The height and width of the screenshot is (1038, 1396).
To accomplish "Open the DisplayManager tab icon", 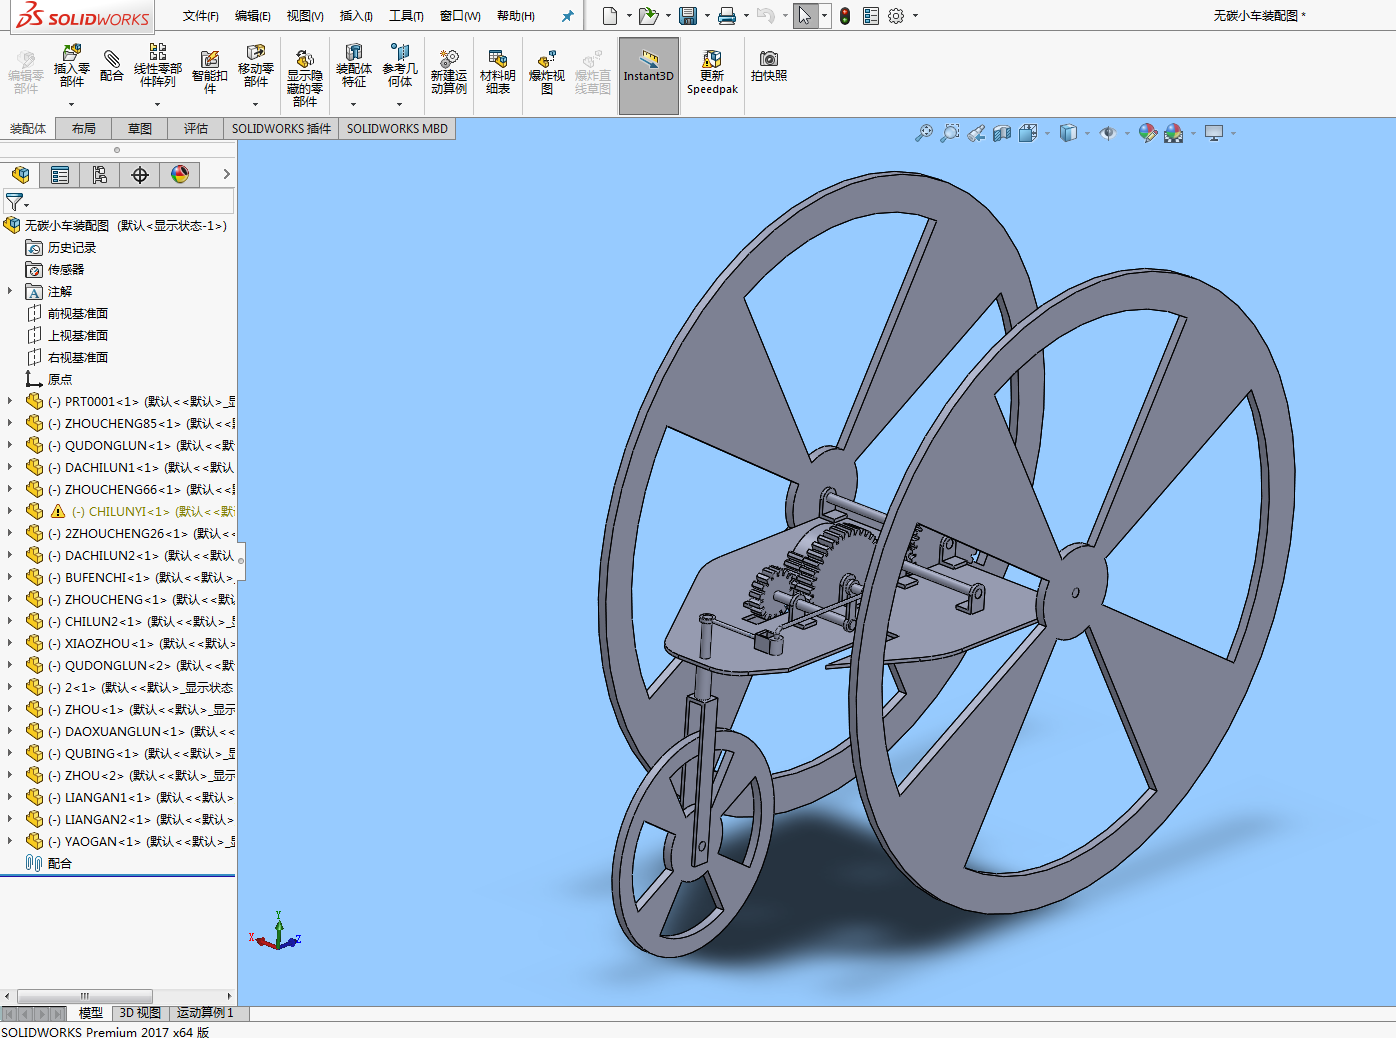I will (180, 175).
